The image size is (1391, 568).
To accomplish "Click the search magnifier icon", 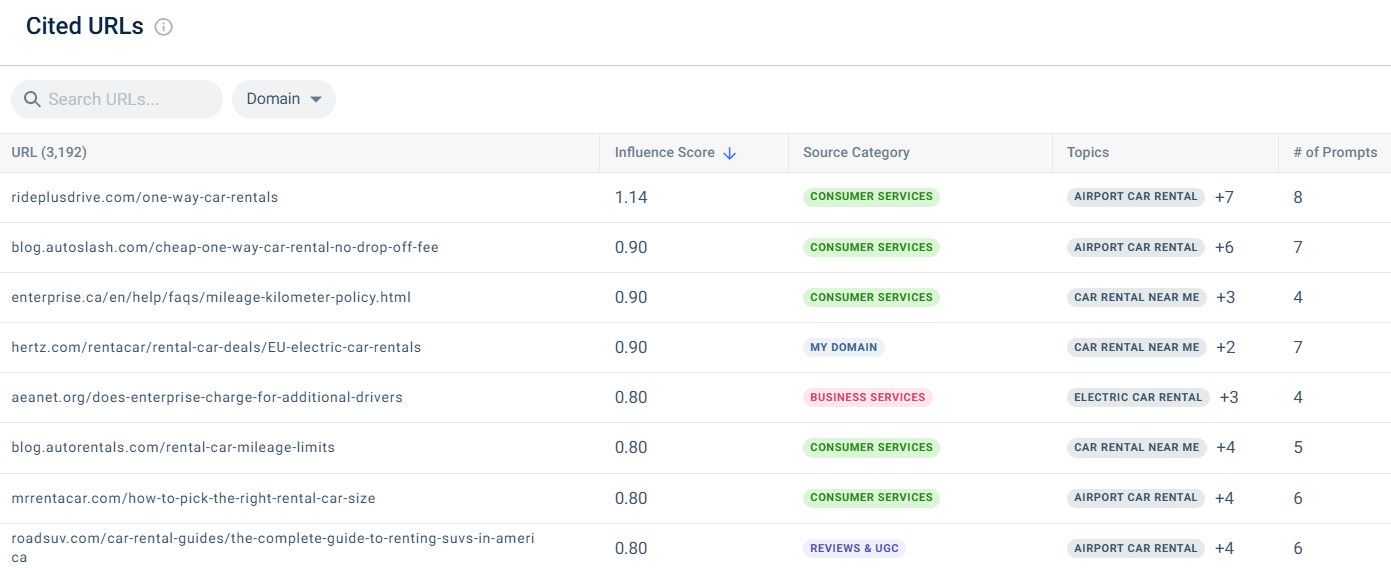I will pos(32,99).
